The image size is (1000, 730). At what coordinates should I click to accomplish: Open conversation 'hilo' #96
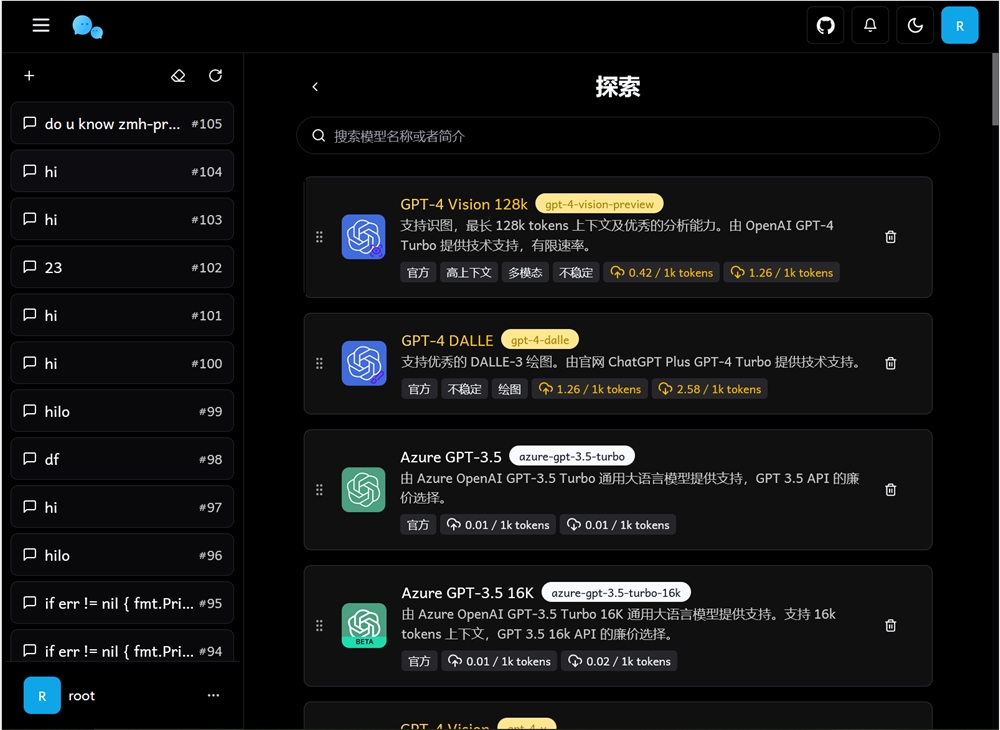tap(122, 555)
